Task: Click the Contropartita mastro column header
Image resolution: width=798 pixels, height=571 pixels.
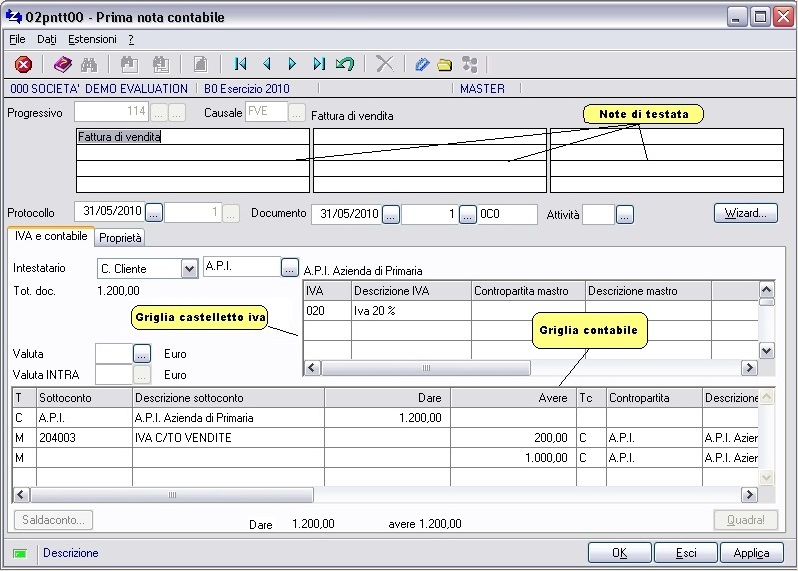Action: (528, 291)
